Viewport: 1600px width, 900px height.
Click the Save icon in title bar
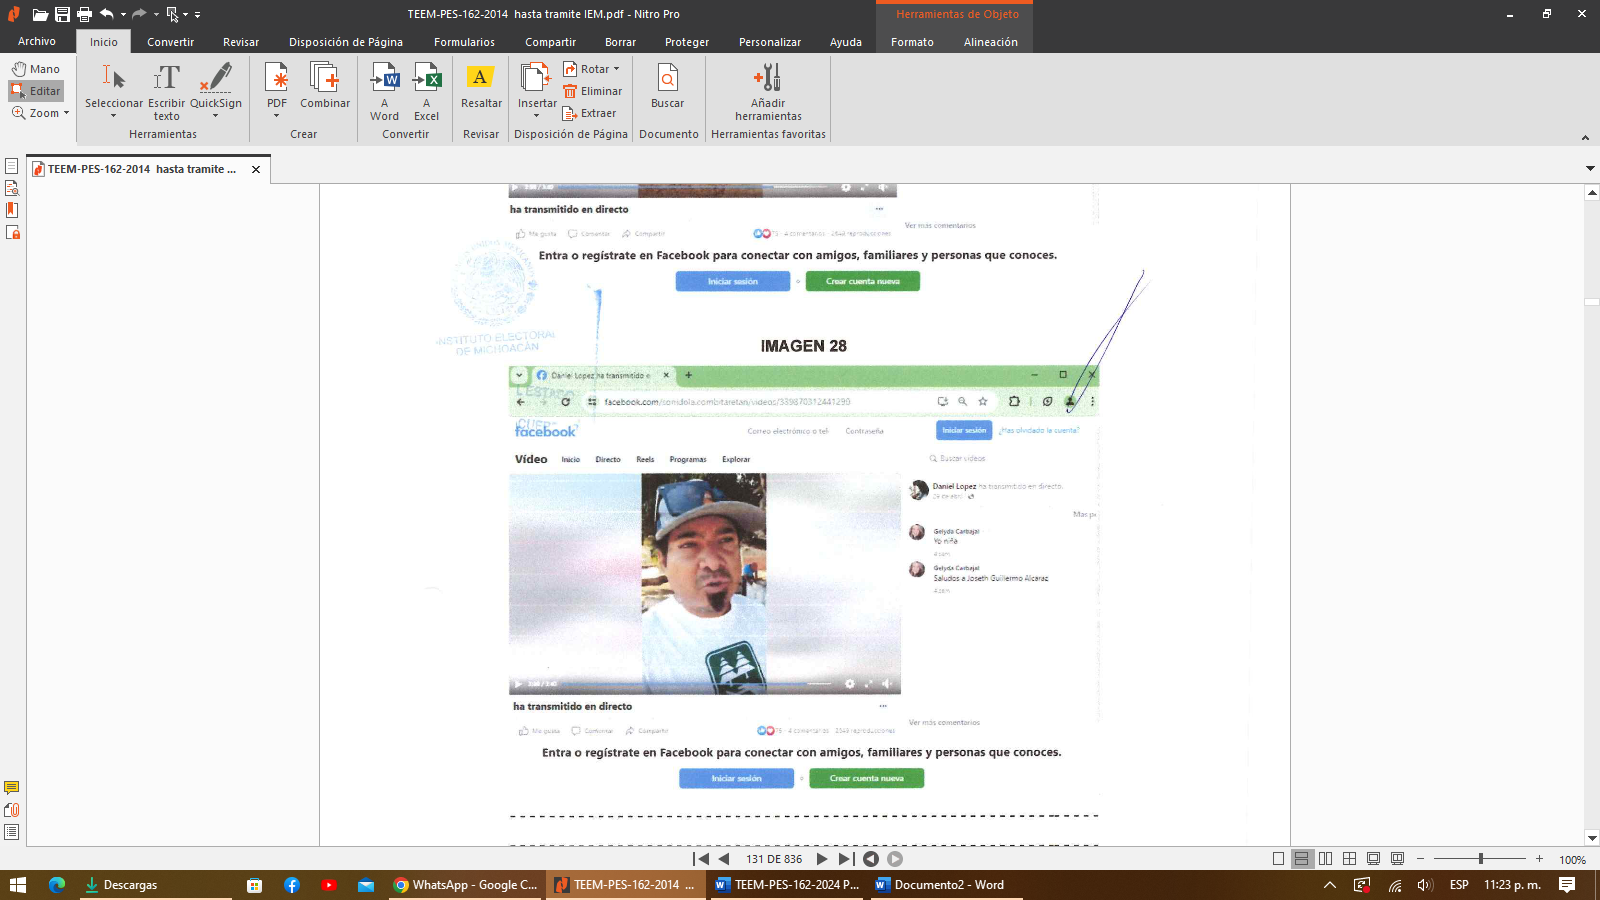[x=62, y=14]
